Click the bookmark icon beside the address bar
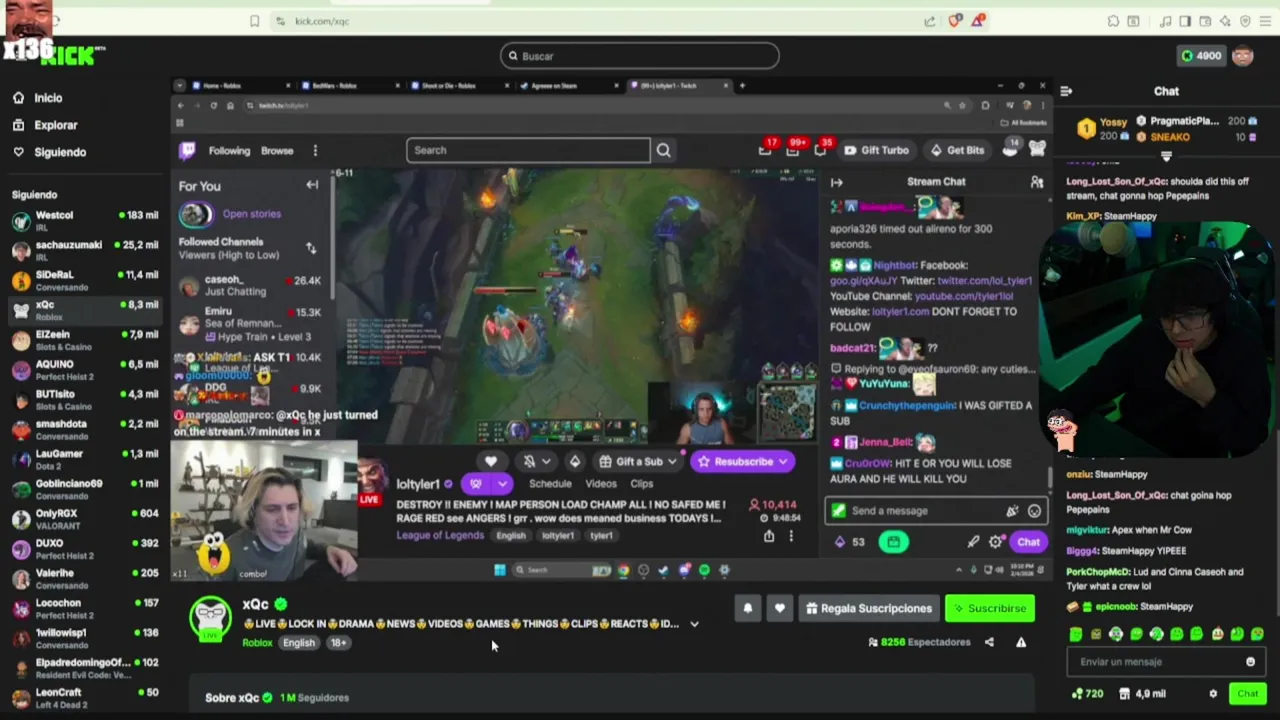1280x720 pixels. [254, 21]
